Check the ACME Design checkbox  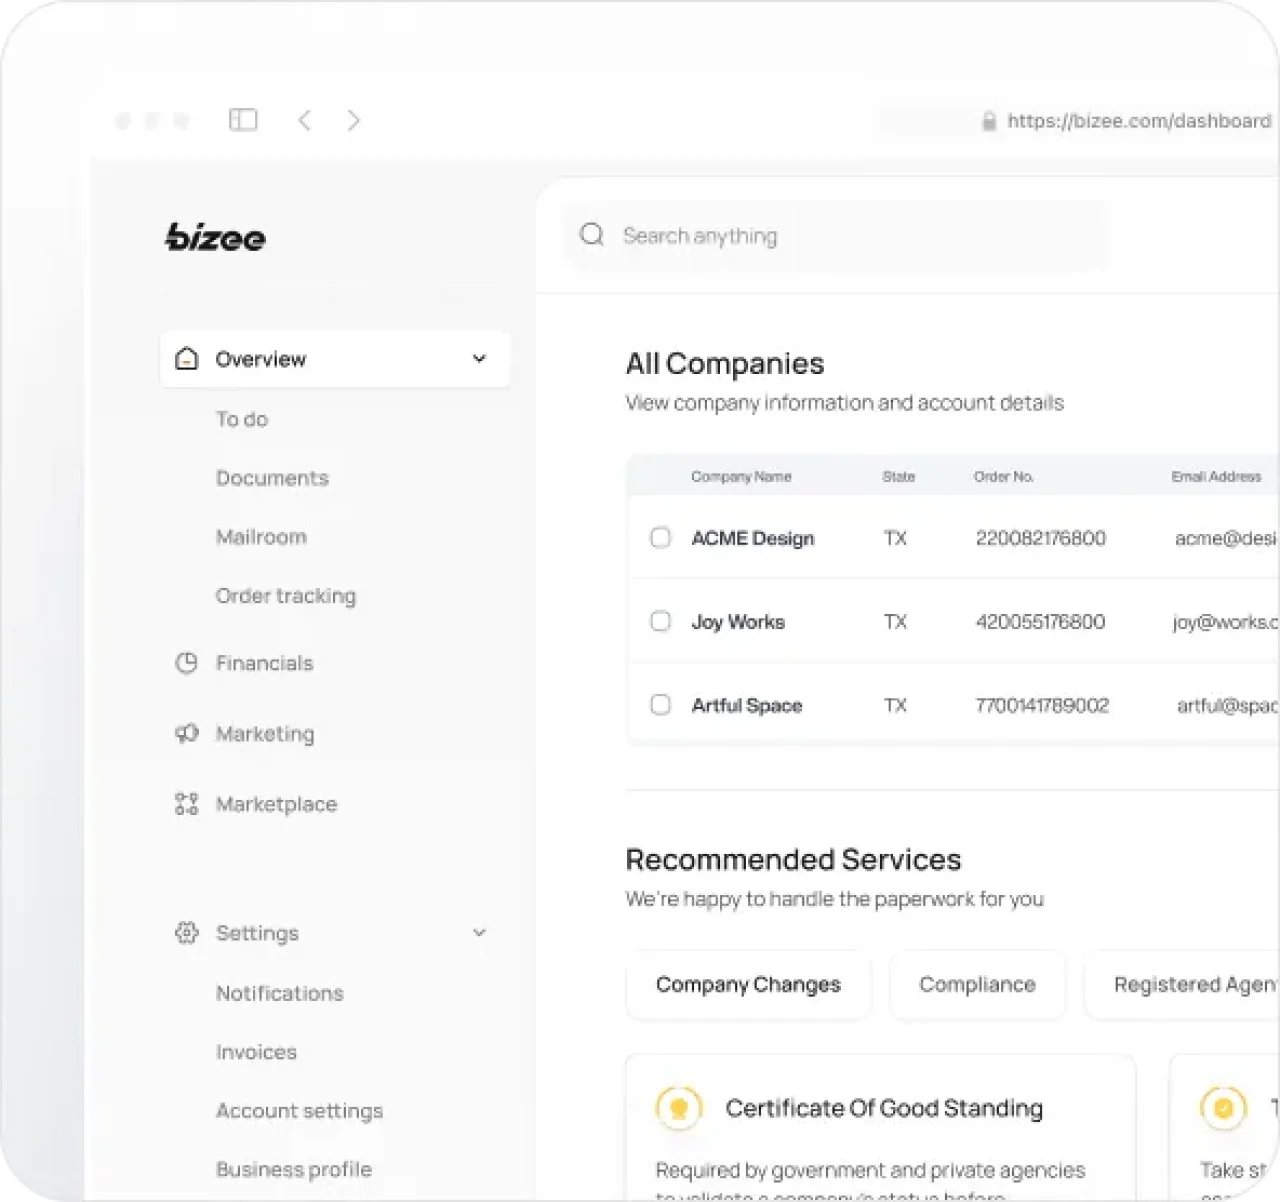[660, 538]
